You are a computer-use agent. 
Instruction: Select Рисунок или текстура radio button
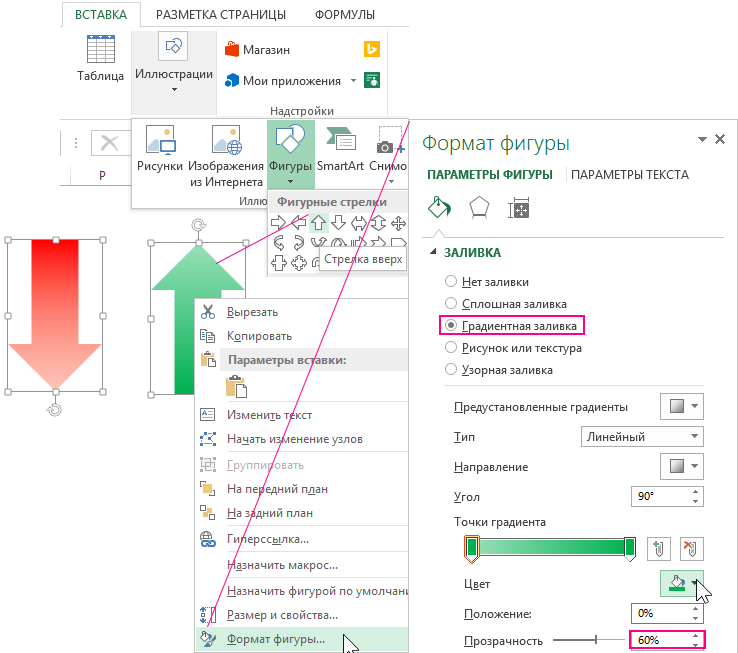pos(451,347)
